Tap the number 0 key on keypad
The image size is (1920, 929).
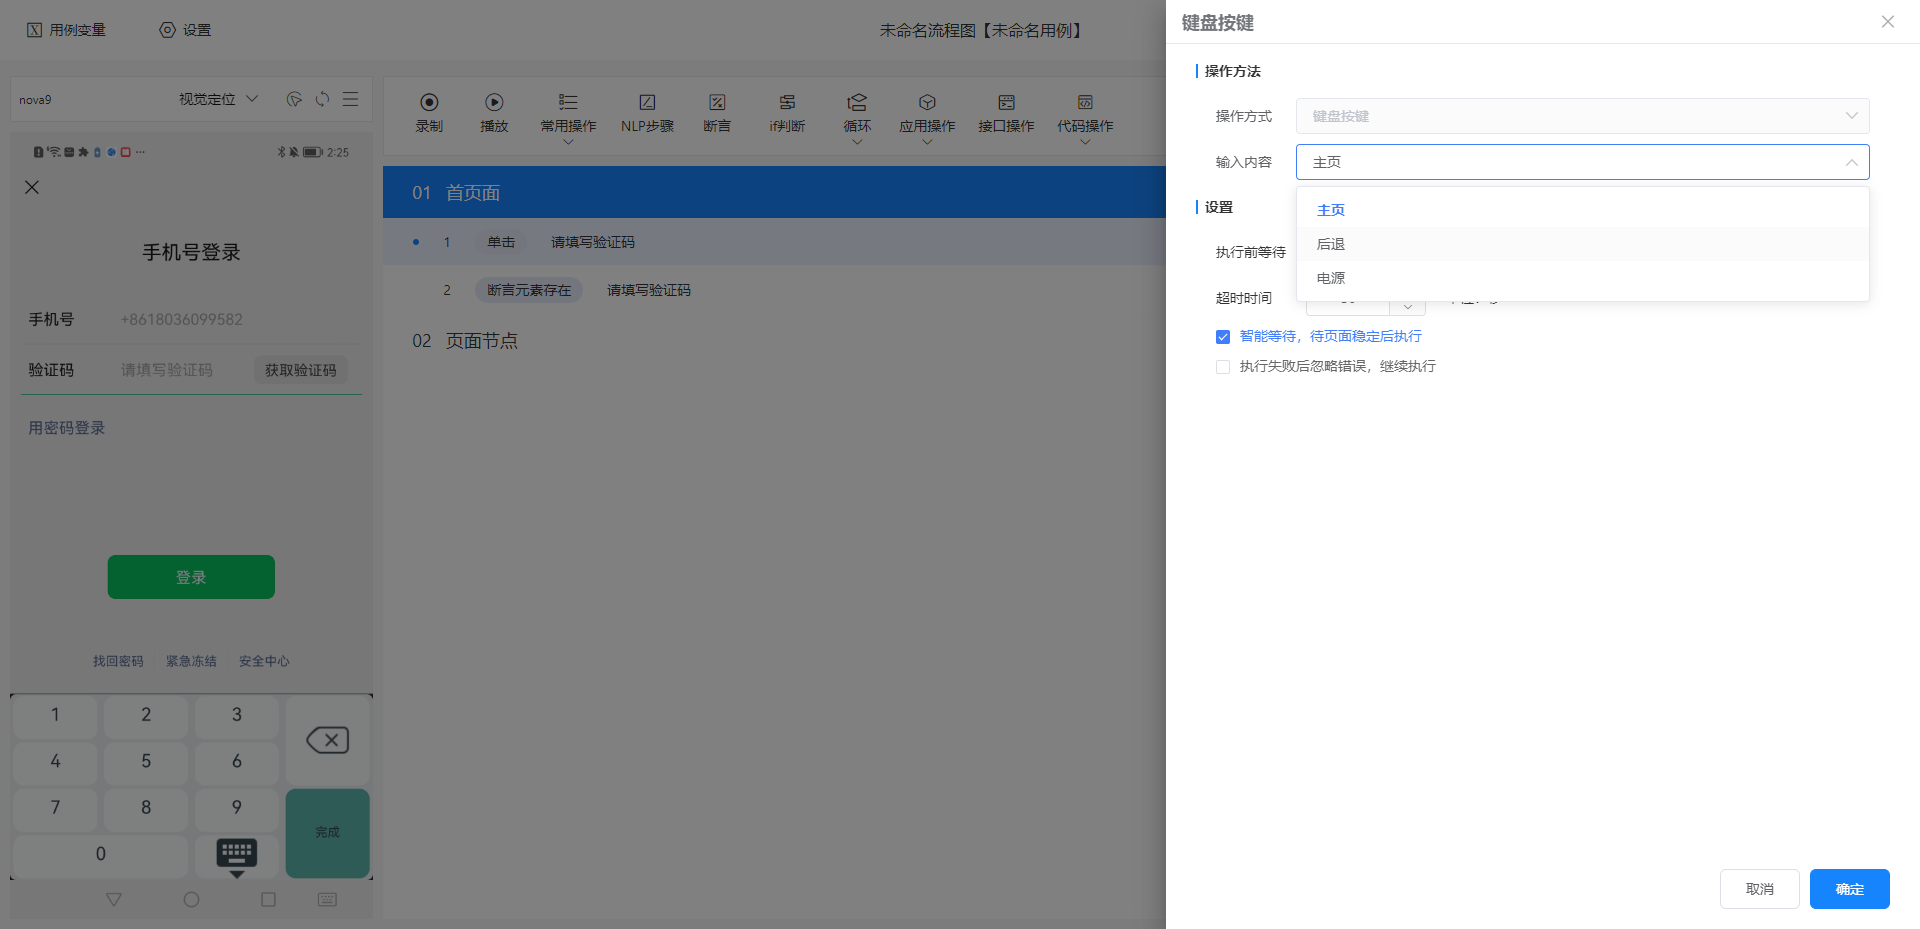tap(100, 854)
